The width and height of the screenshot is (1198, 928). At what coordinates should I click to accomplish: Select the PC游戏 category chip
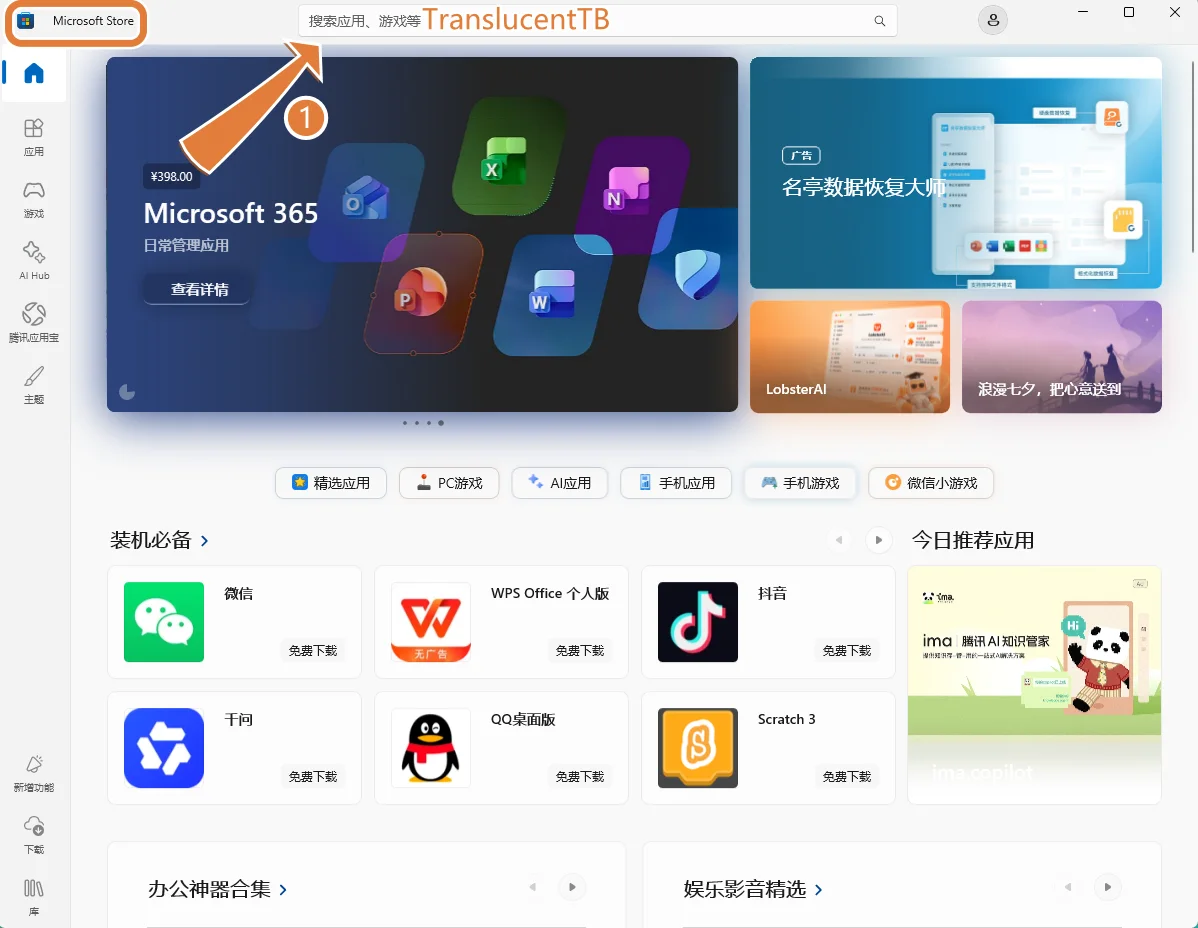(x=449, y=483)
